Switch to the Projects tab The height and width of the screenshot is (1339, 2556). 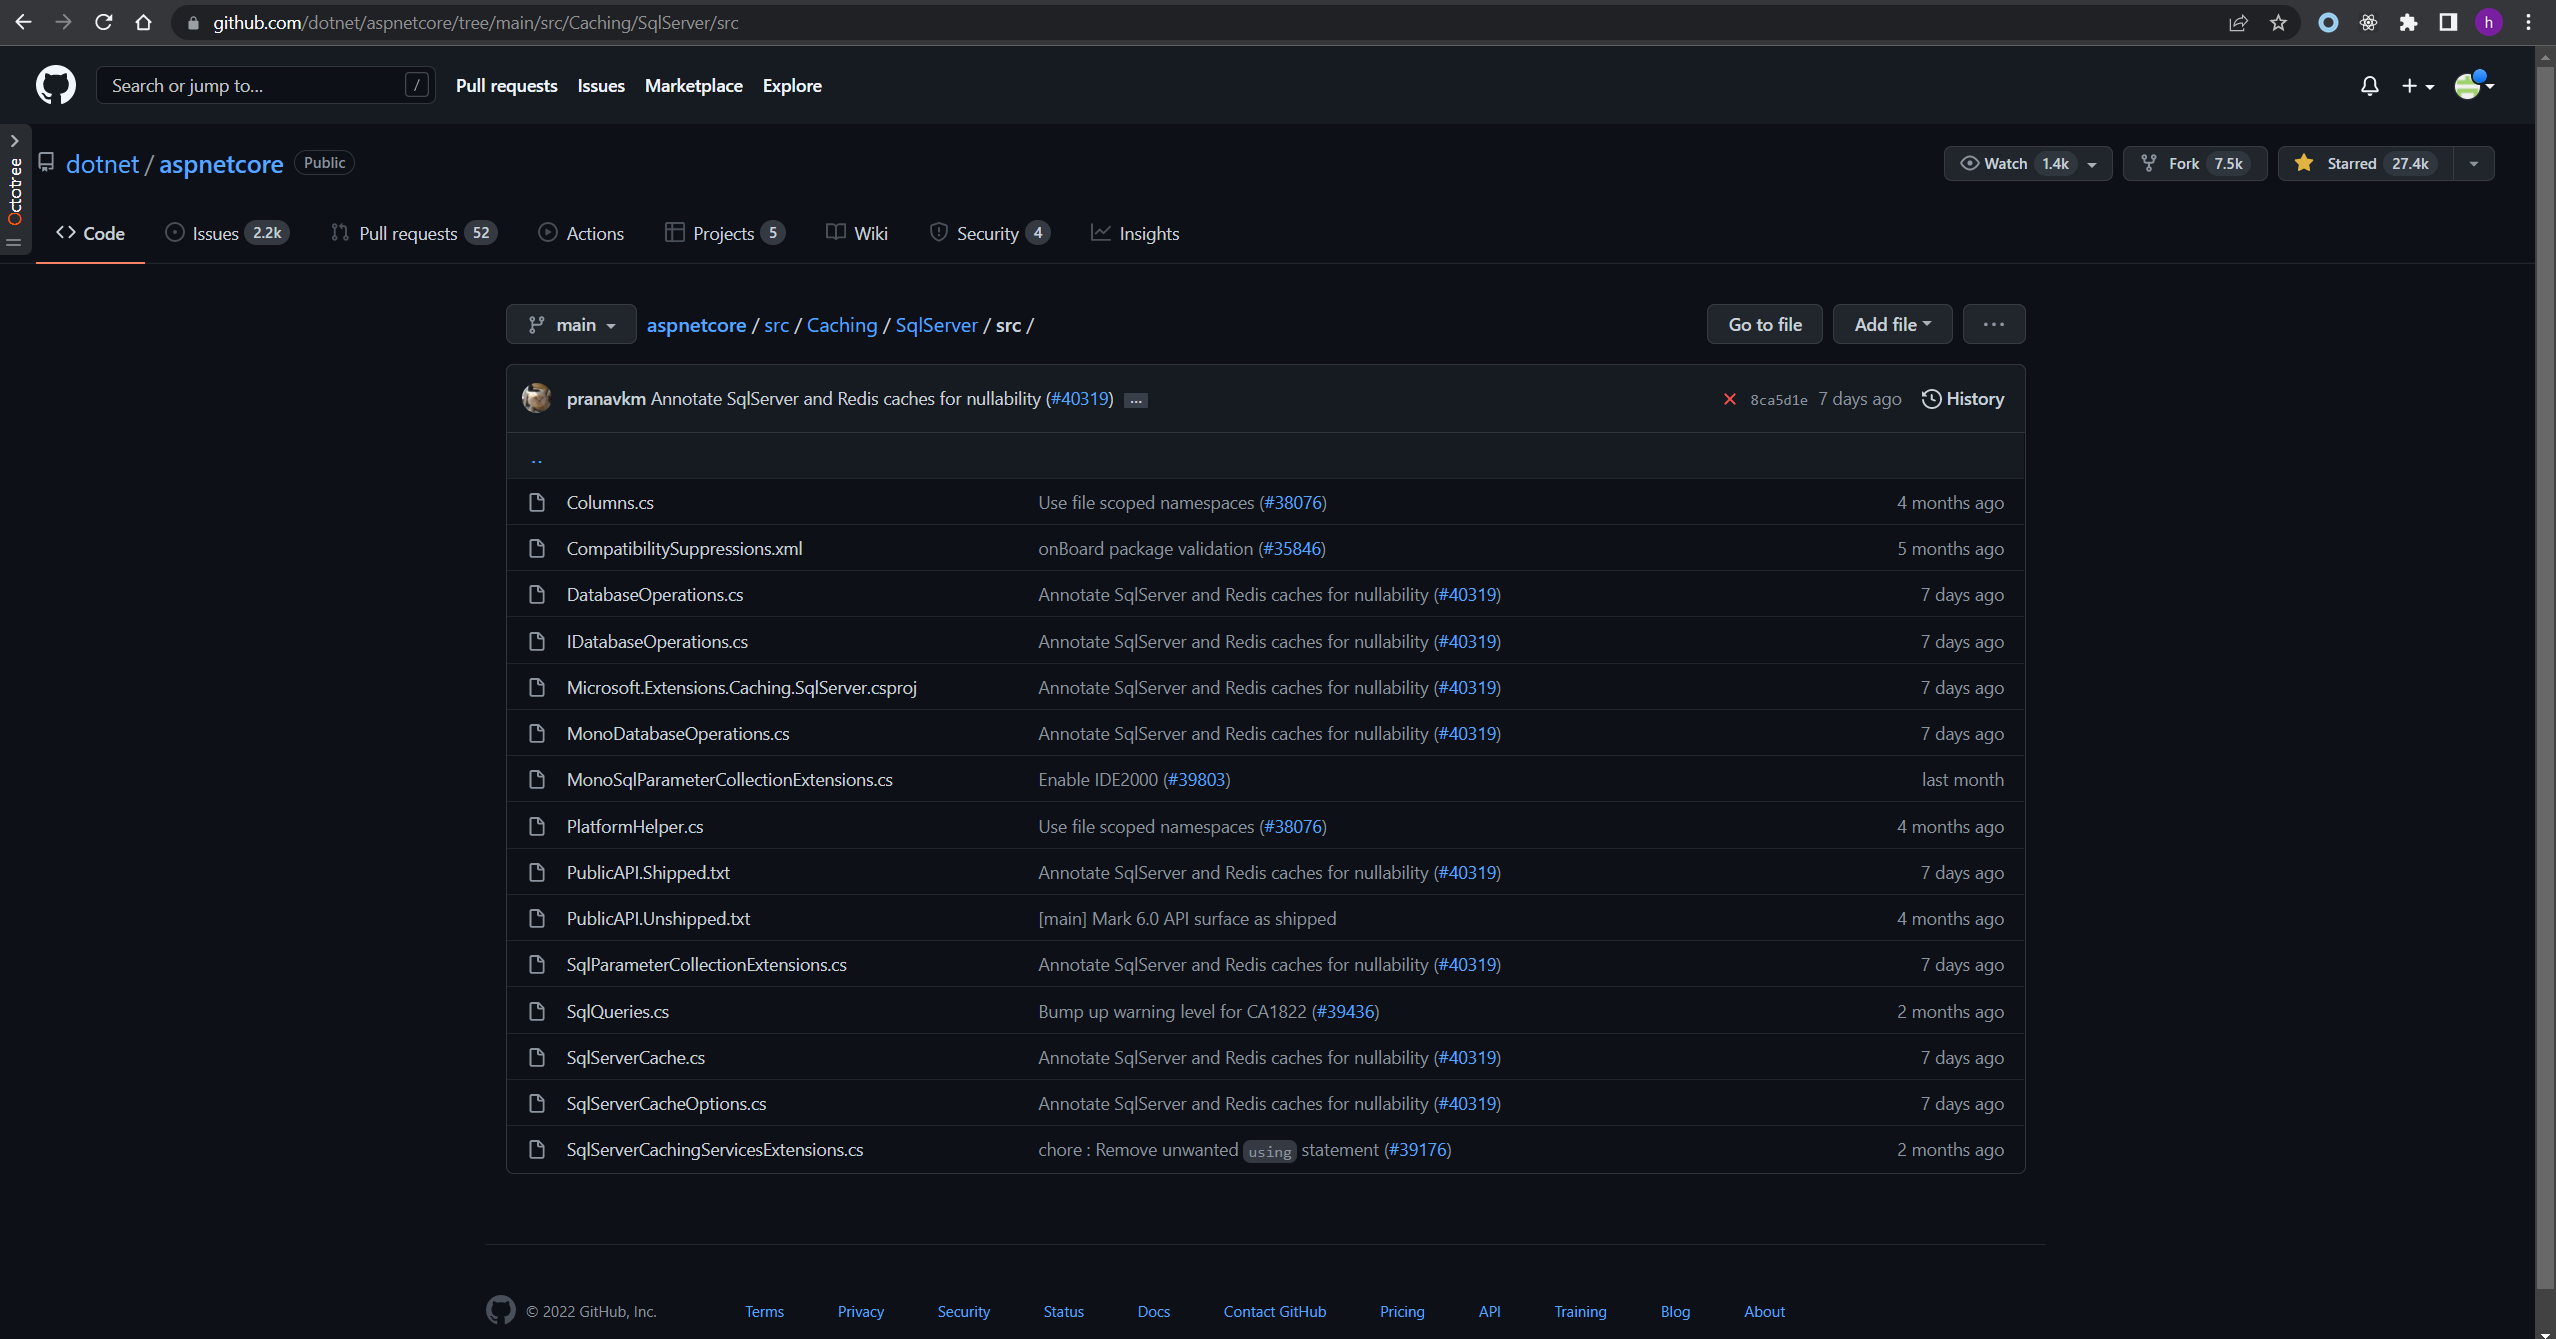(725, 233)
